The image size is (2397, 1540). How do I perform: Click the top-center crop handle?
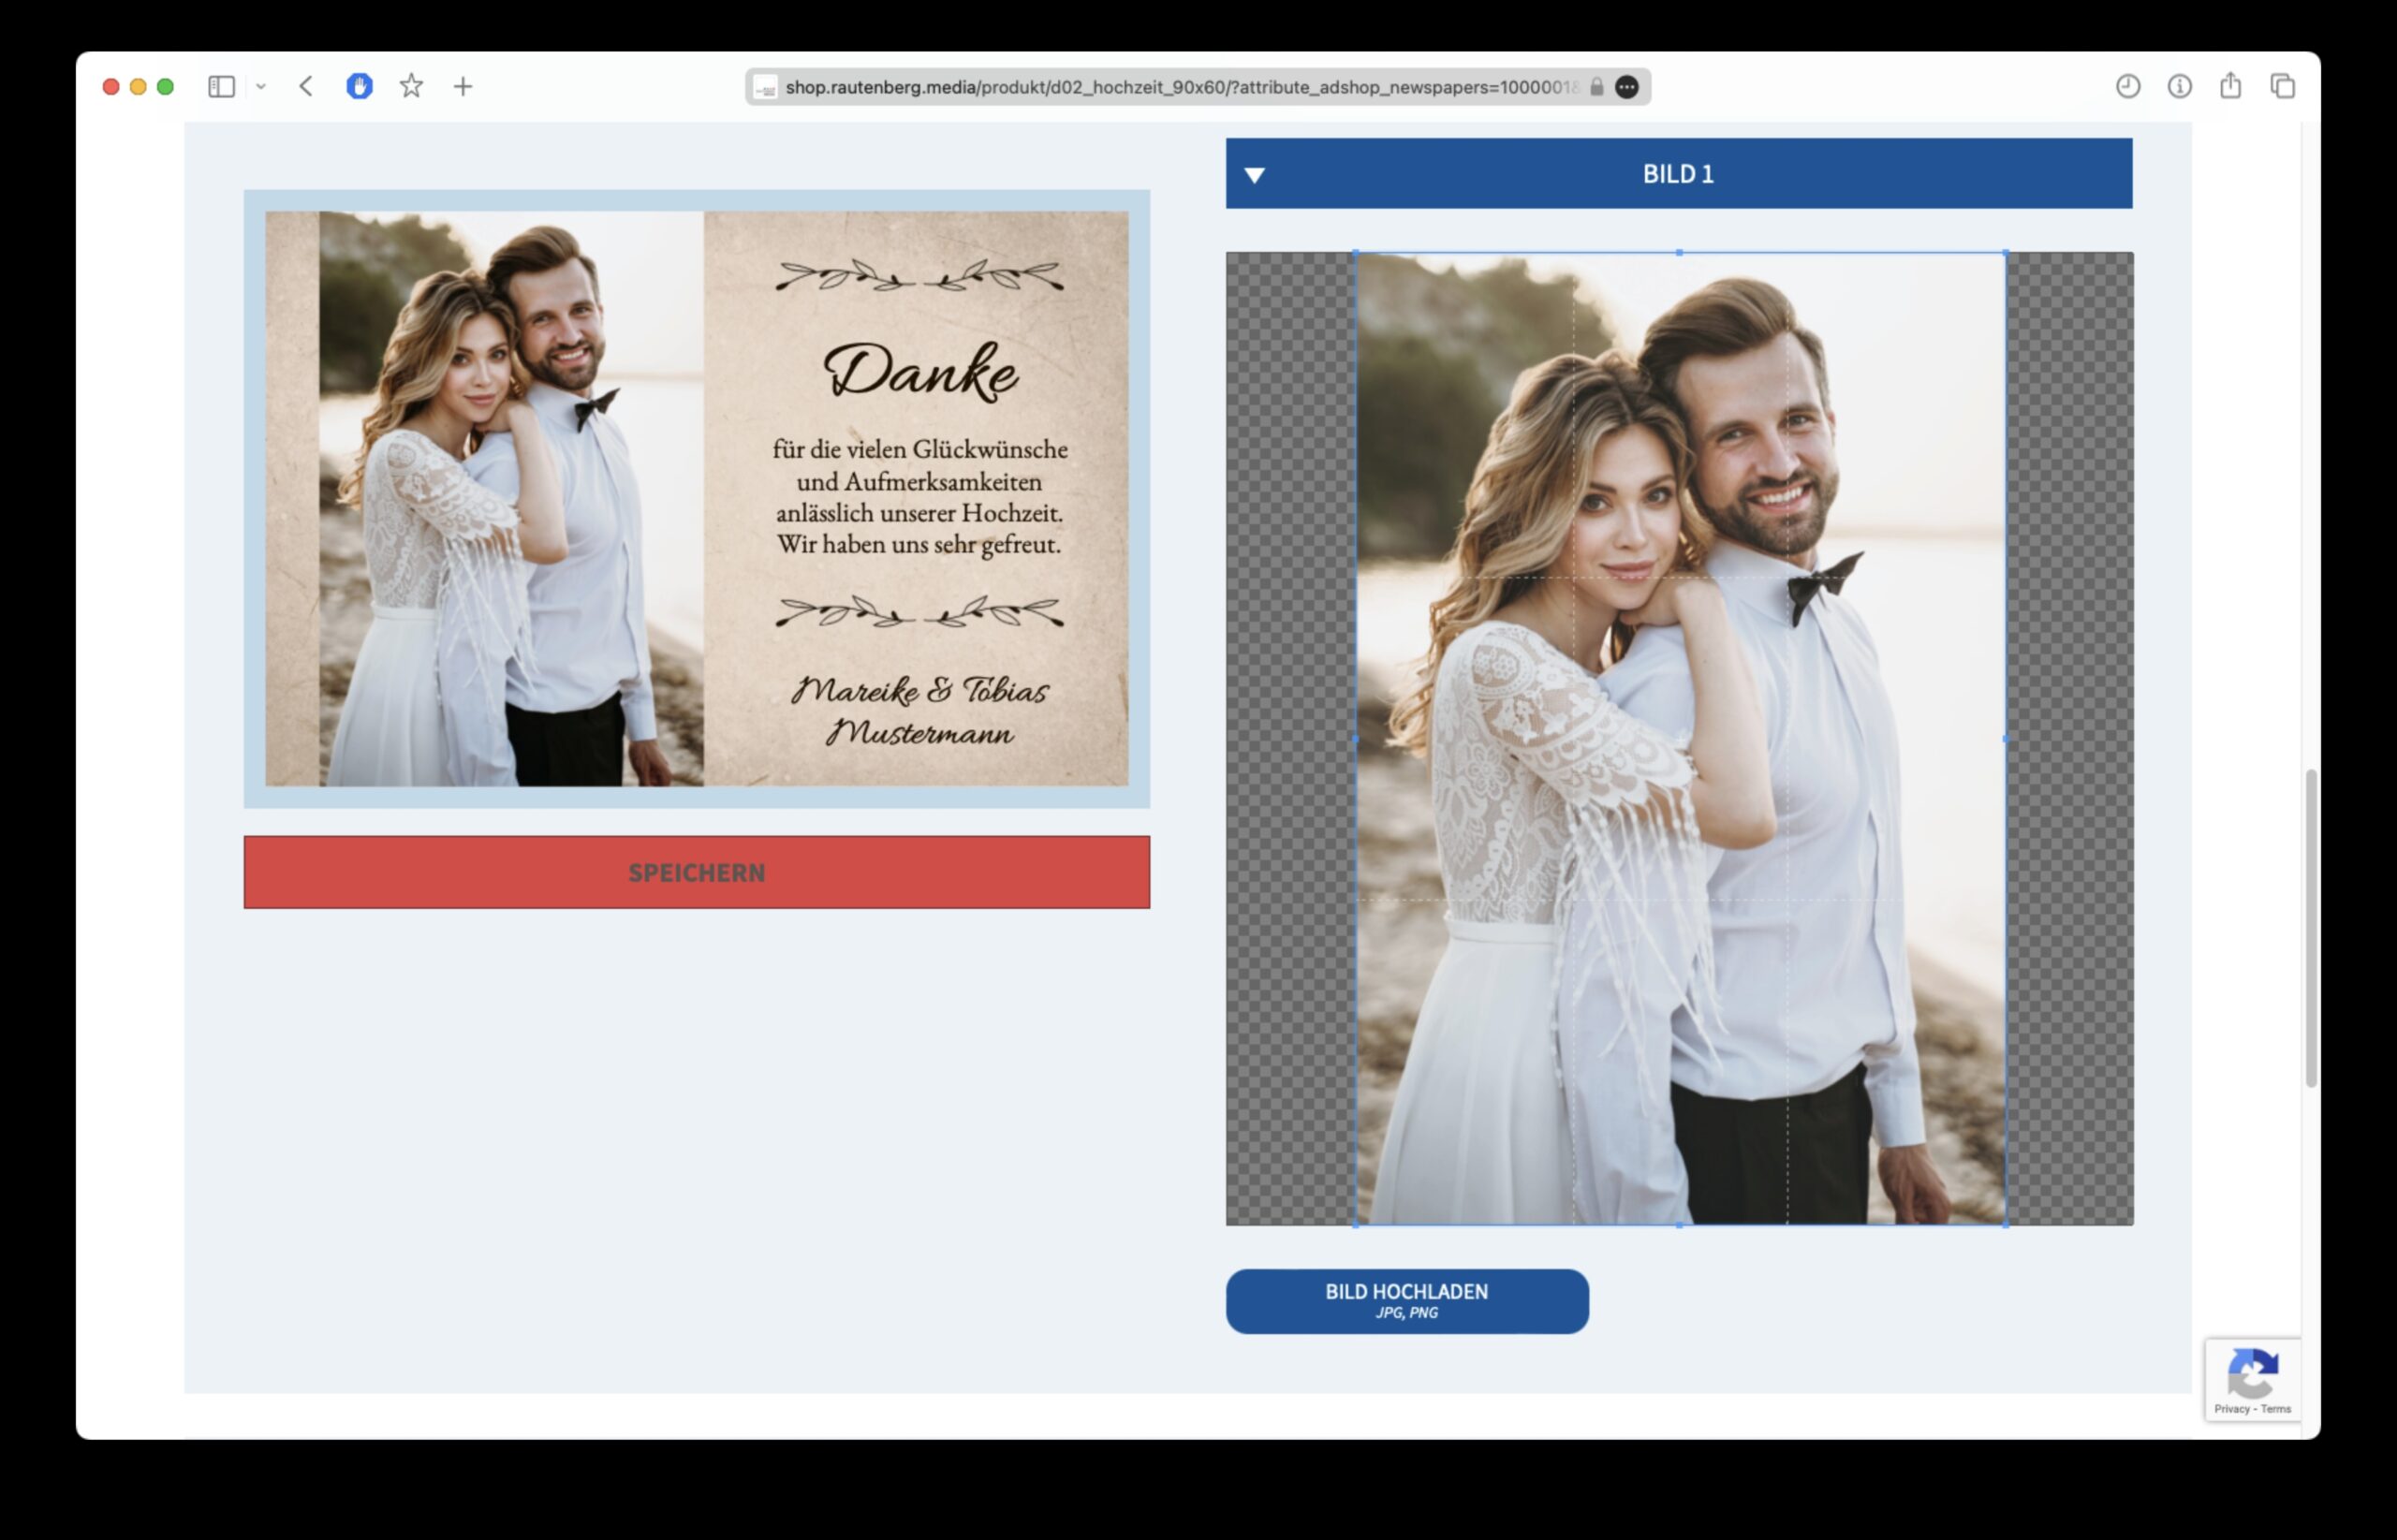coord(1680,253)
